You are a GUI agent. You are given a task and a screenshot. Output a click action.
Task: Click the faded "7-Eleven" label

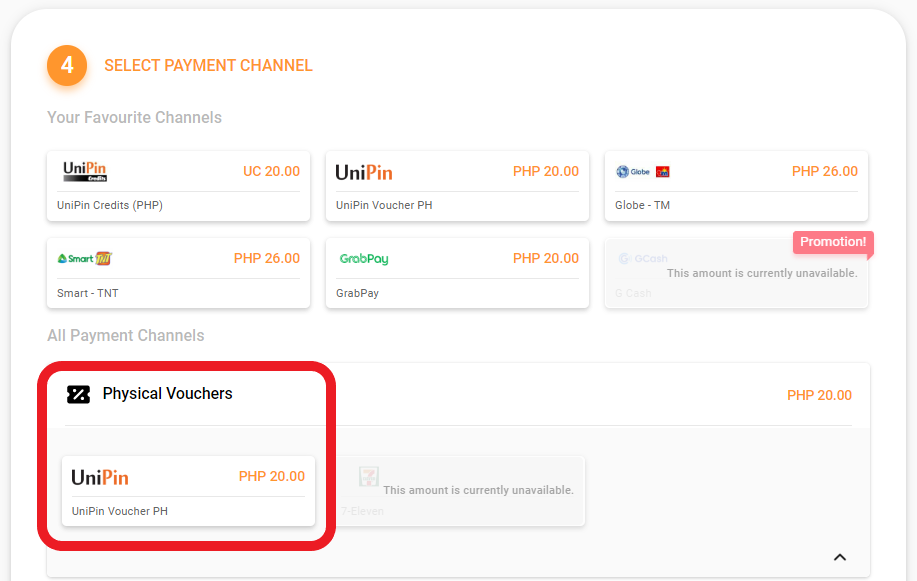click(363, 511)
